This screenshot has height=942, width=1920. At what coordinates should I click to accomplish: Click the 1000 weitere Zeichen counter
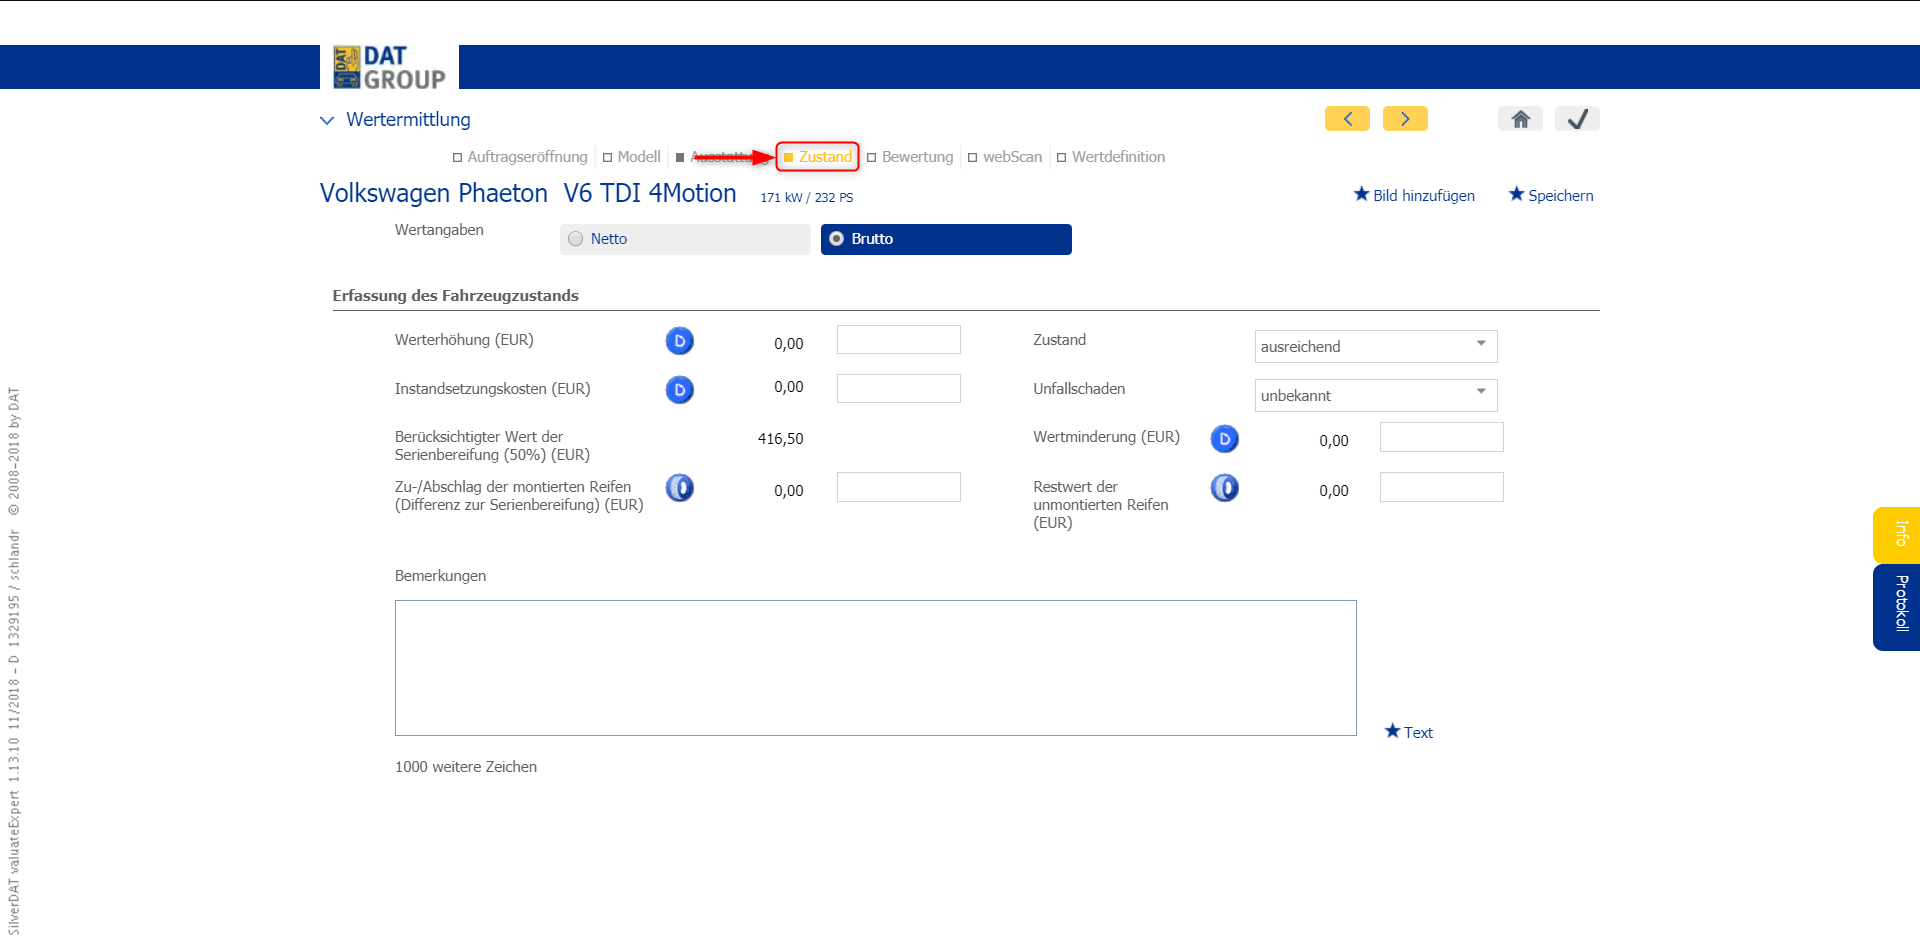[x=466, y=767]
